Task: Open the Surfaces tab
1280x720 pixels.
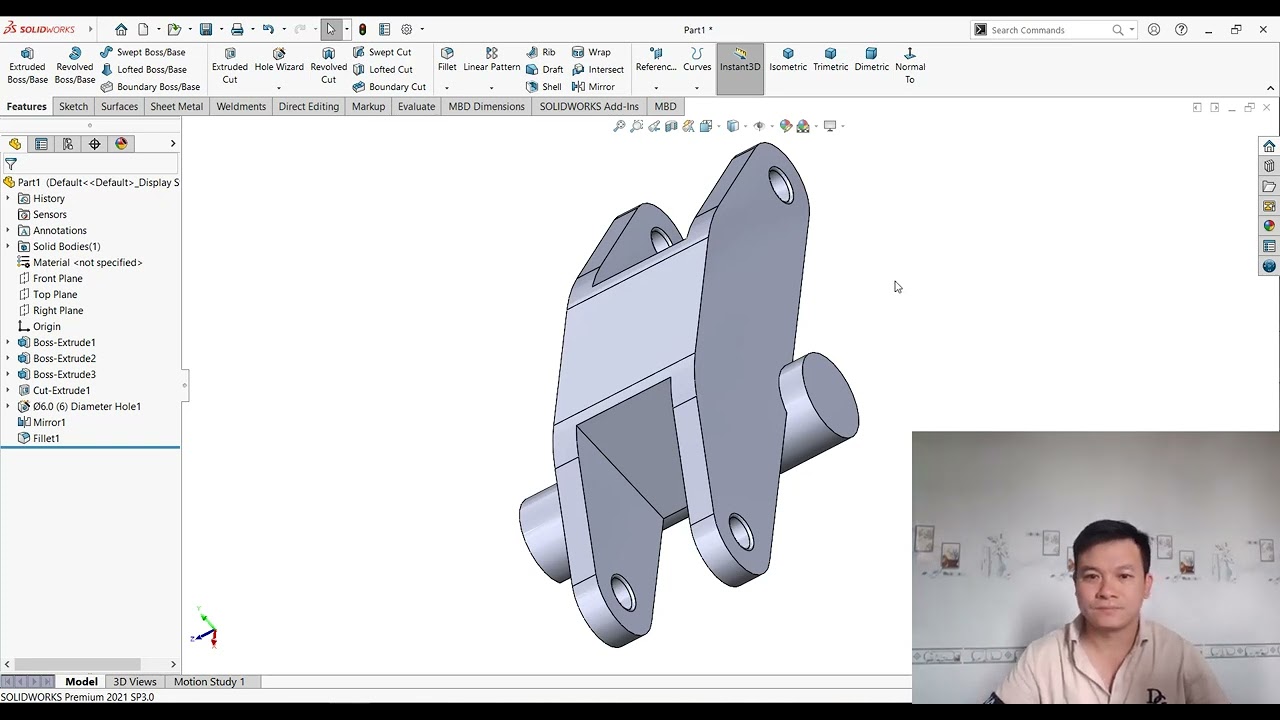Action: coord(119,106)
